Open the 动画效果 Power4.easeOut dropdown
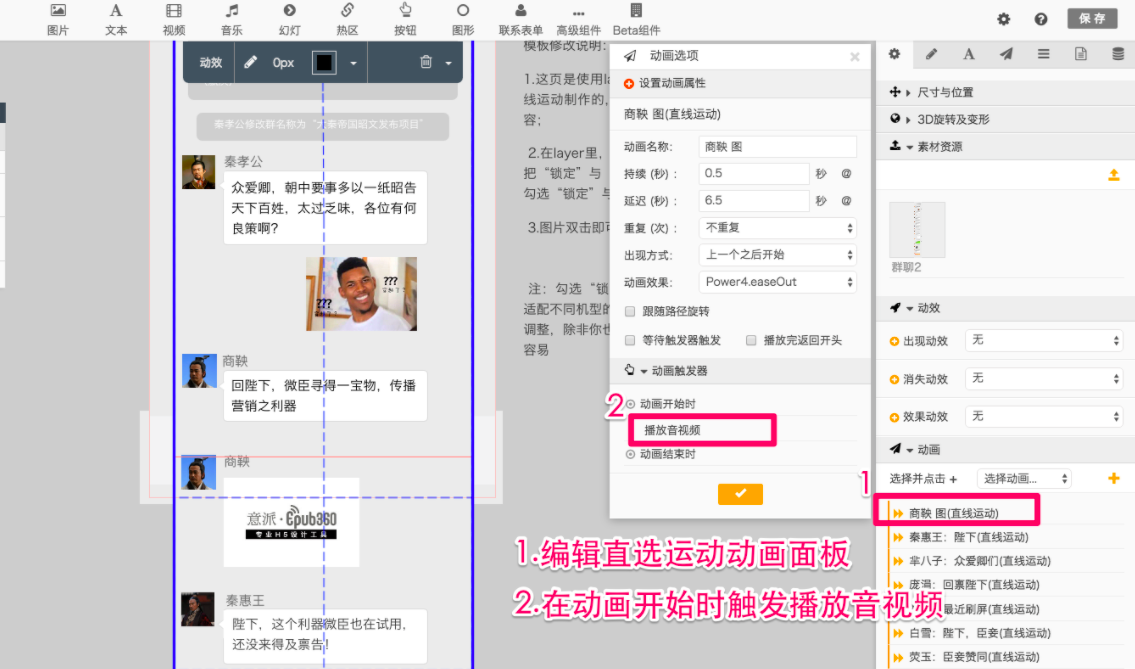 click(777, 282)
